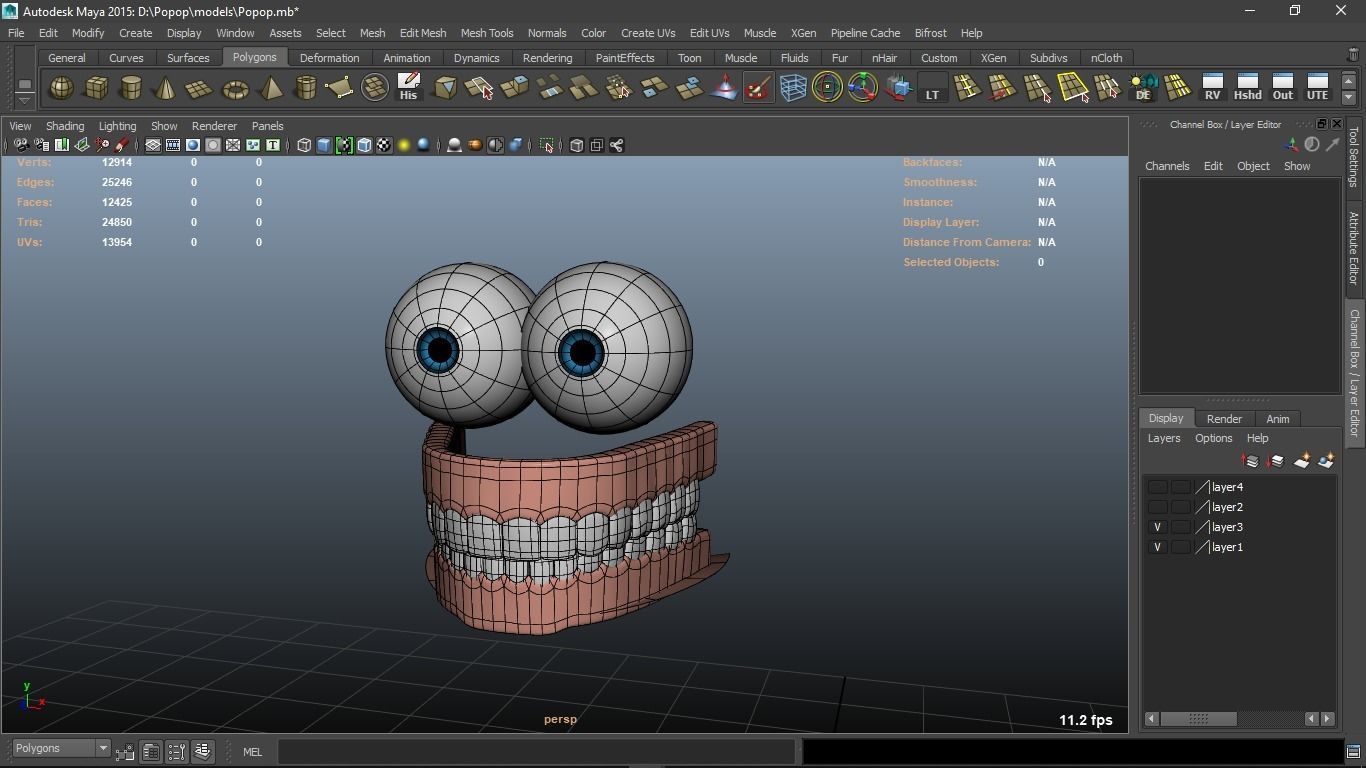Viewport: 1366px width, 768px height.
Task: Select layer1 row name in layer list
Action: pyautogui.click(x=1227, y=547)
